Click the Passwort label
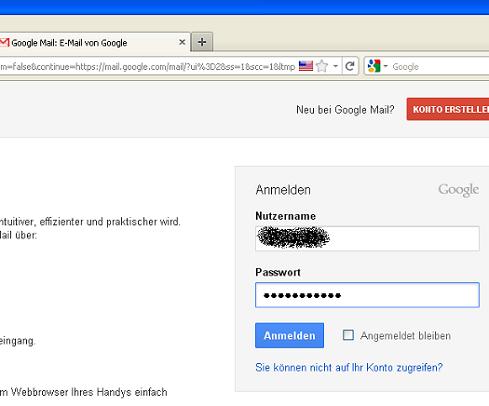 click(x=278, y=272)
